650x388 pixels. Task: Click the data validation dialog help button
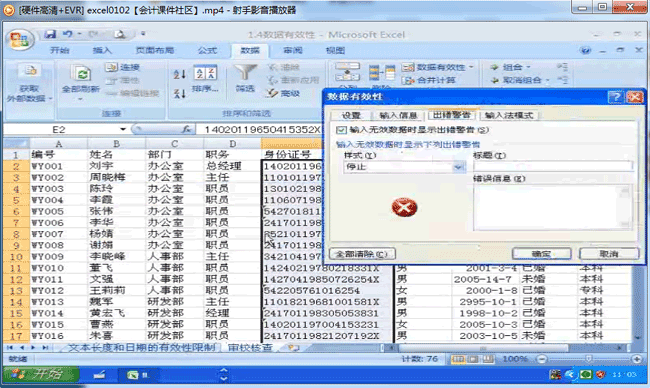pyautogui.click(x=616, y=97)
